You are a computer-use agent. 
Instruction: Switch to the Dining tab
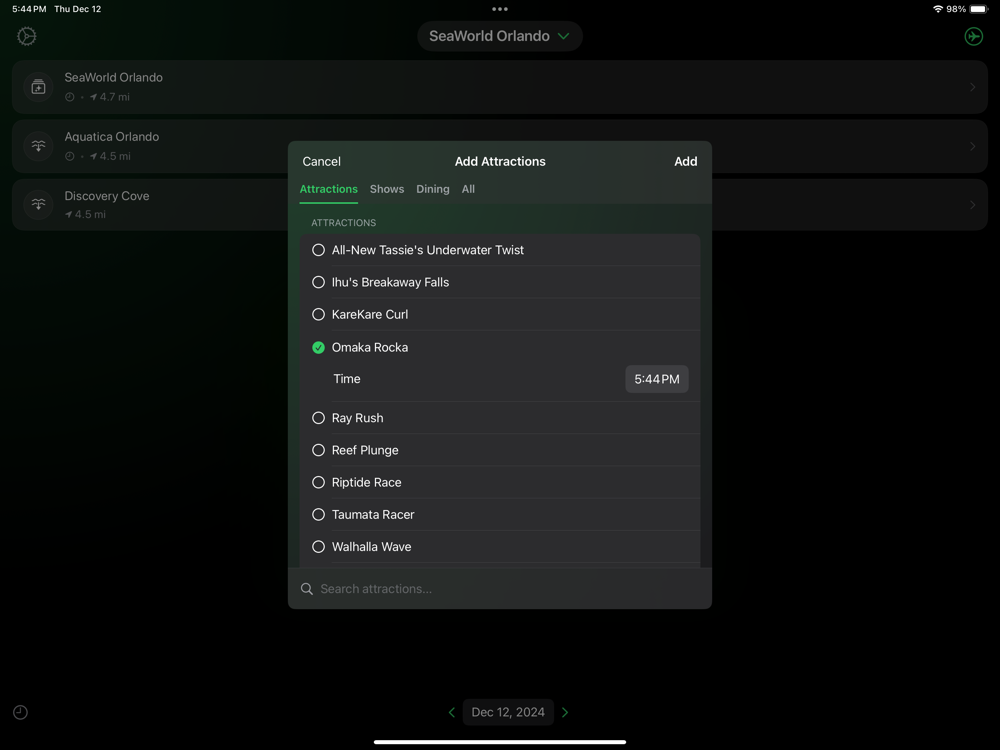(x=432, y=189)
